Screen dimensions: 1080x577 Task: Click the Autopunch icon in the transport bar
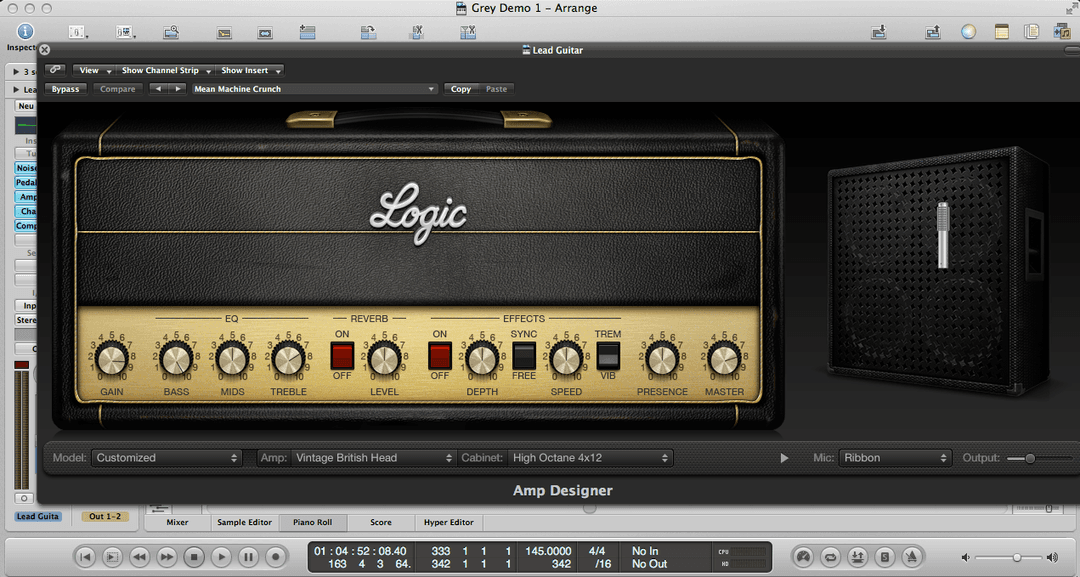pos(857,557)
